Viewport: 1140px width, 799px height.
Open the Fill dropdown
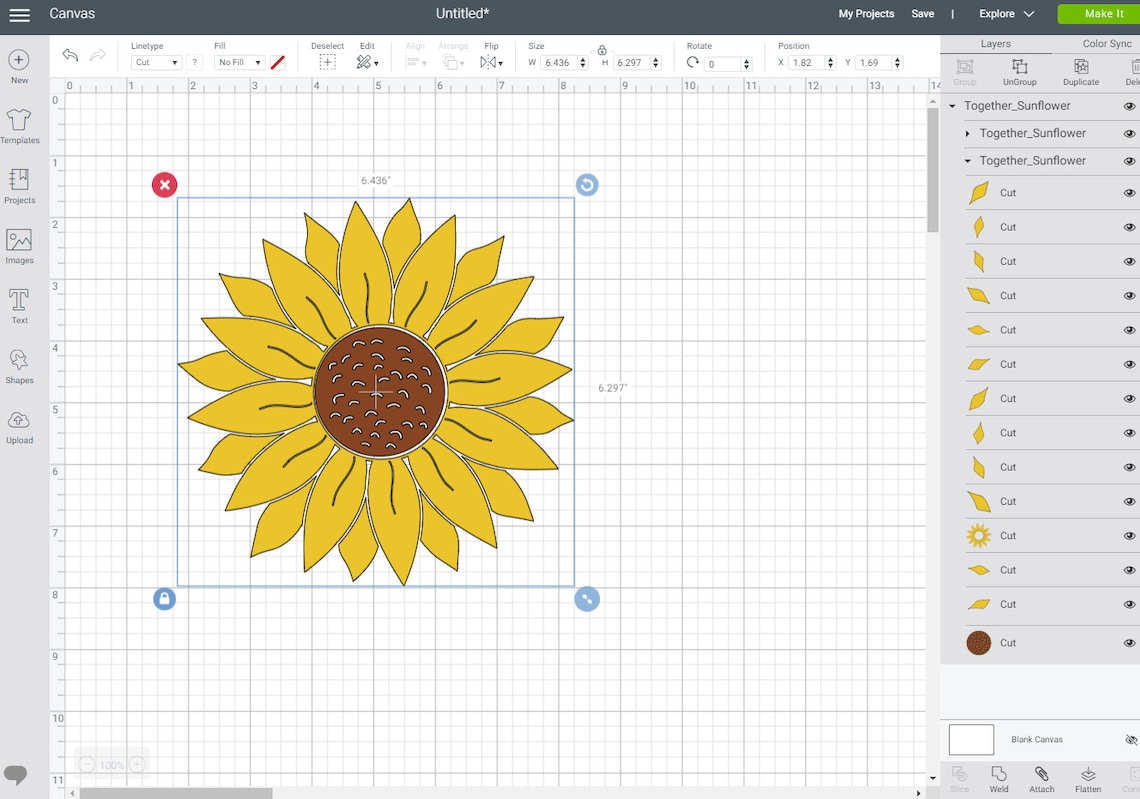(238, 62)
